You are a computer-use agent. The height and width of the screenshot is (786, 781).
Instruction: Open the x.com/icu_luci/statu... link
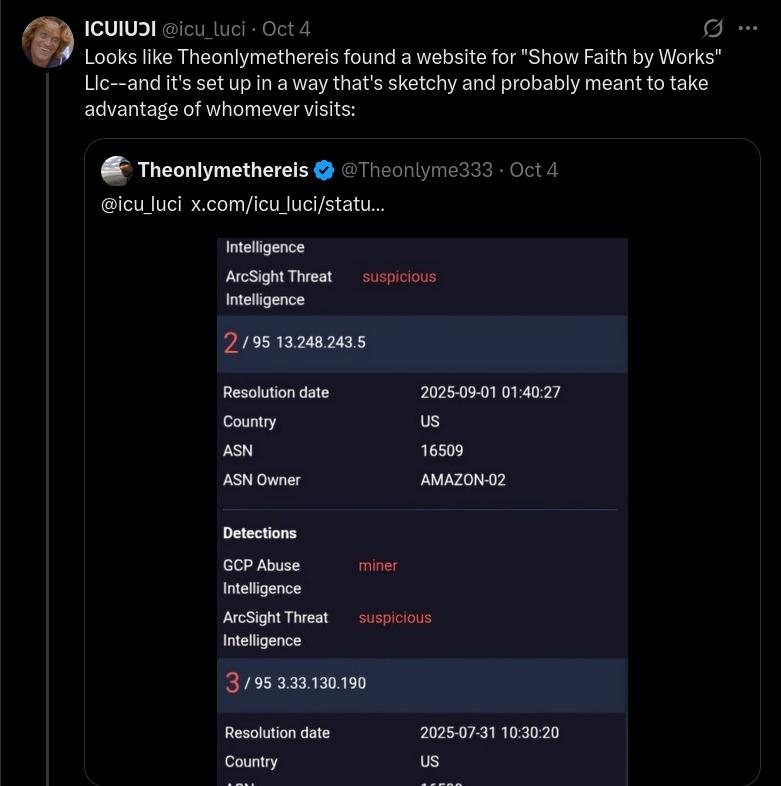(x=287, y=204)
